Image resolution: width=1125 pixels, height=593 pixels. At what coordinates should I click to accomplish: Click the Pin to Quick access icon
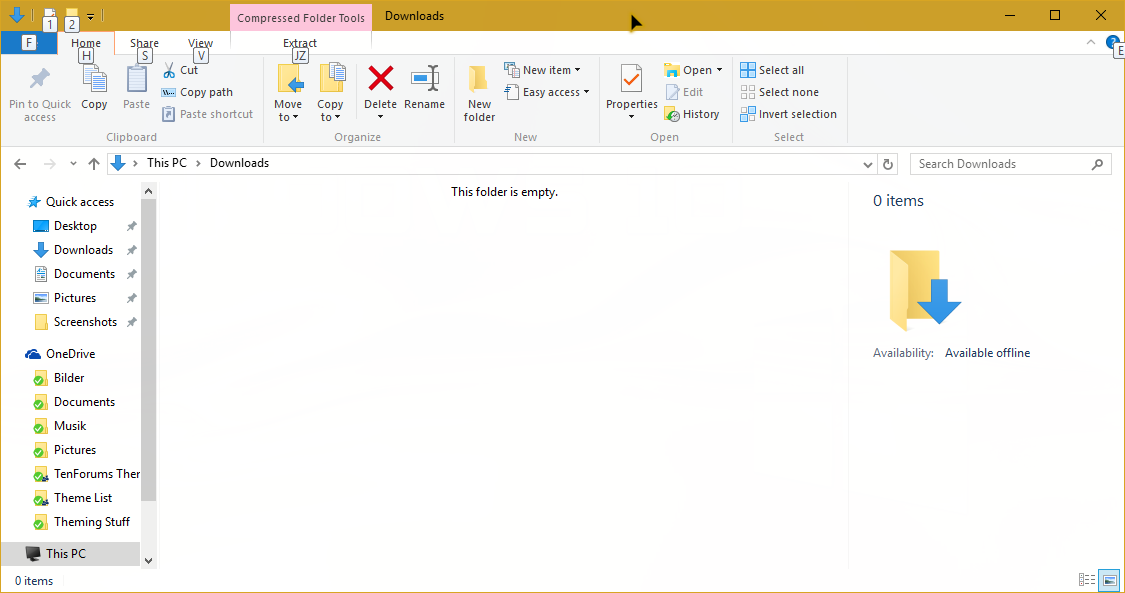(39, 79)
